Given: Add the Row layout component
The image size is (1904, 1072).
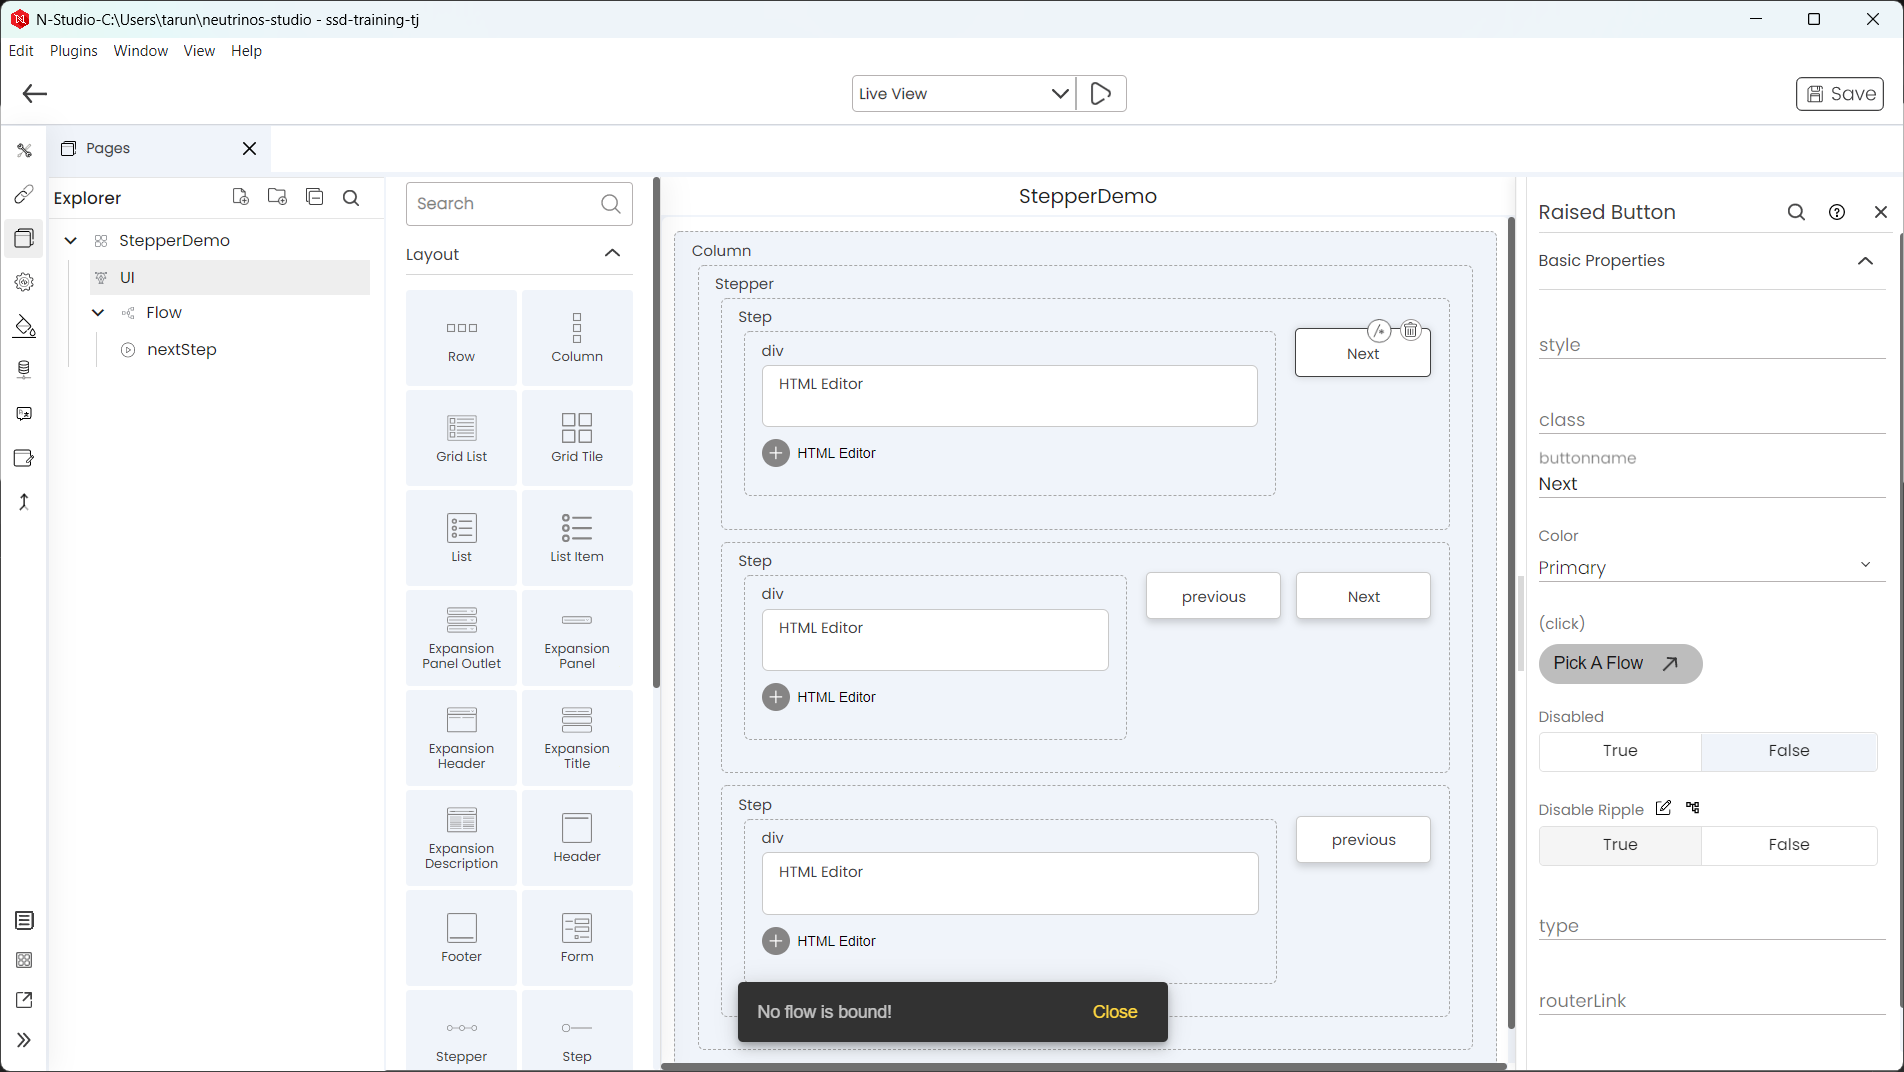Looking at the screenshot, I should click(x=461, y=338).
